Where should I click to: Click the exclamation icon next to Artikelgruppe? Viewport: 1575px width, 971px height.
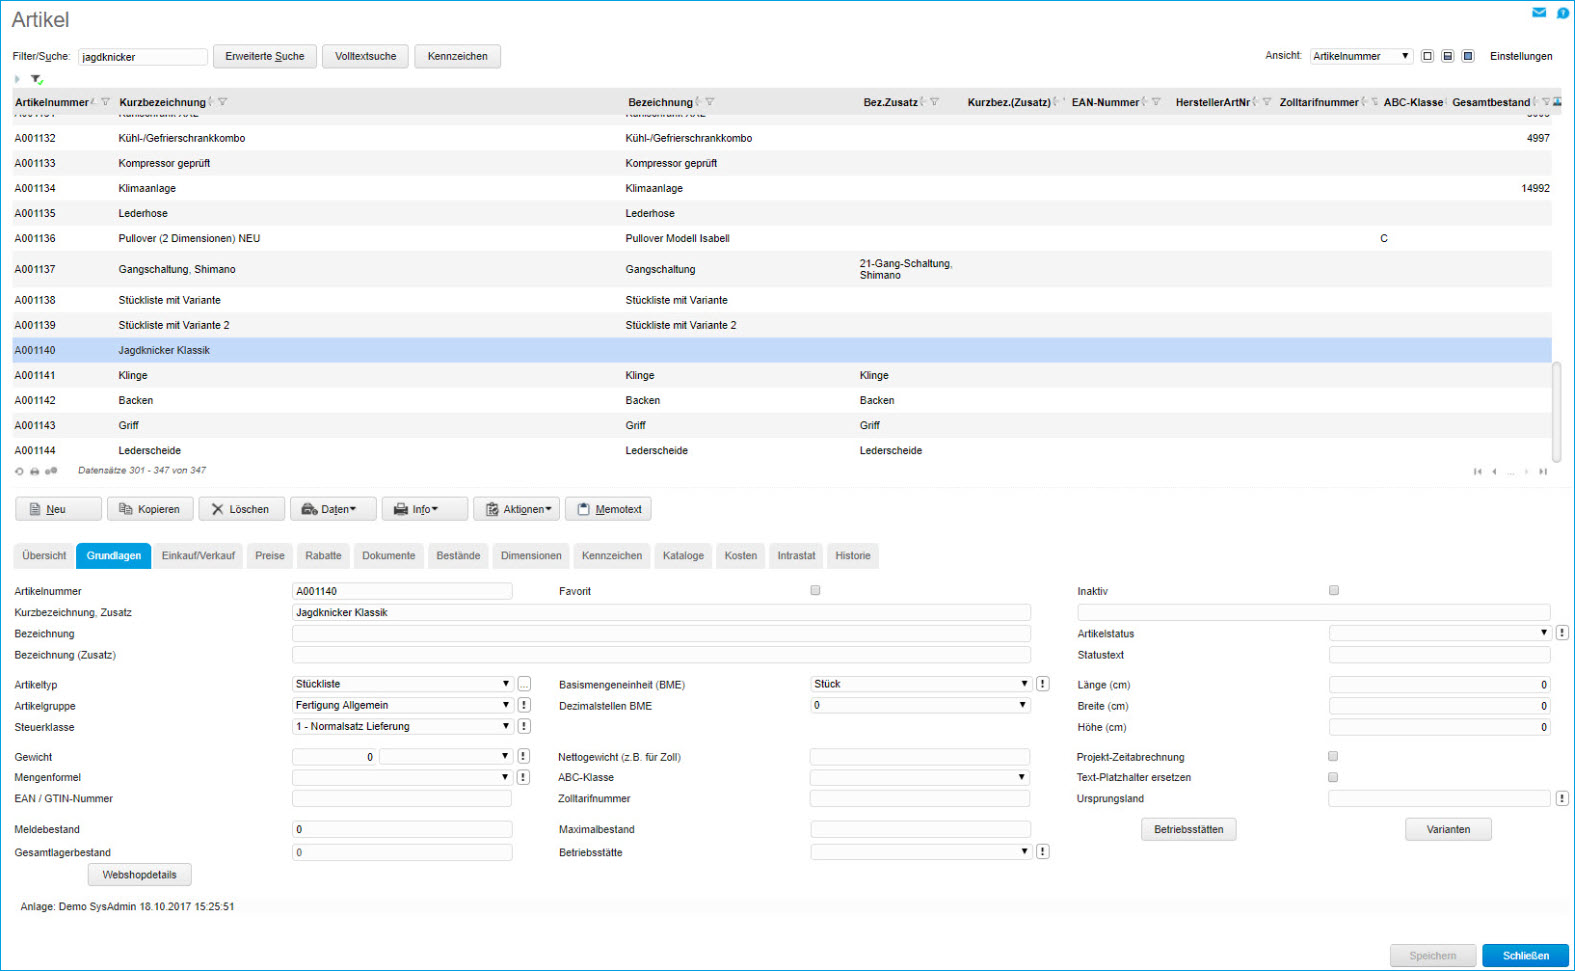(x=524, y=705)
